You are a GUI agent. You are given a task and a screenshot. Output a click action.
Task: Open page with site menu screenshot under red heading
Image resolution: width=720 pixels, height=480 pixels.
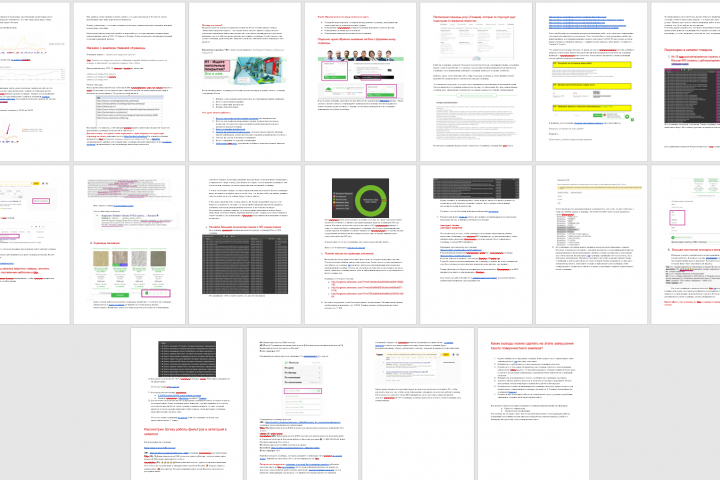(476, 82)
